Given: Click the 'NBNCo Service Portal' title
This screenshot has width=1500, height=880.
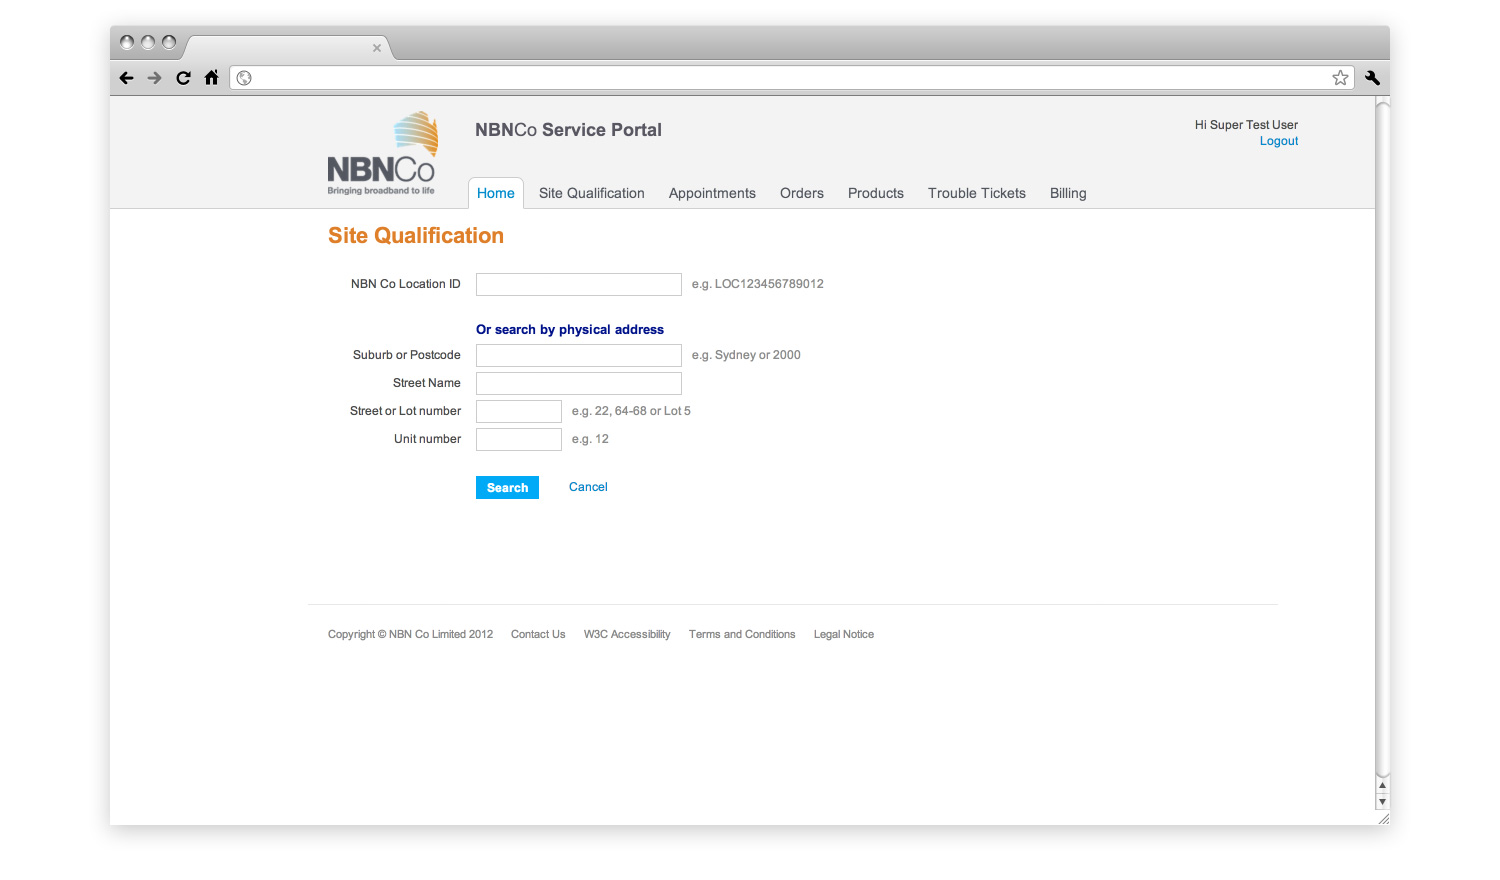Looking at the screenshot, I should [568, 130].
